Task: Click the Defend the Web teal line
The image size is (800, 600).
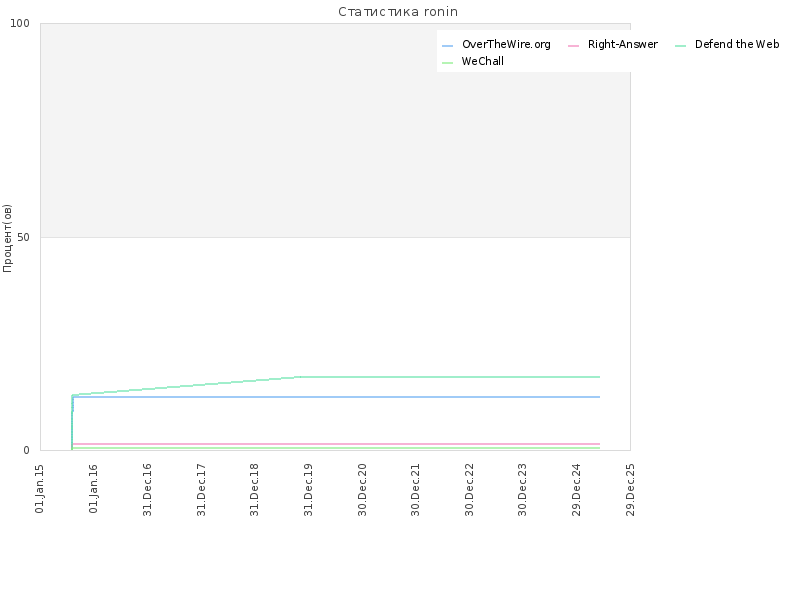Action: (x=449, y=377)
